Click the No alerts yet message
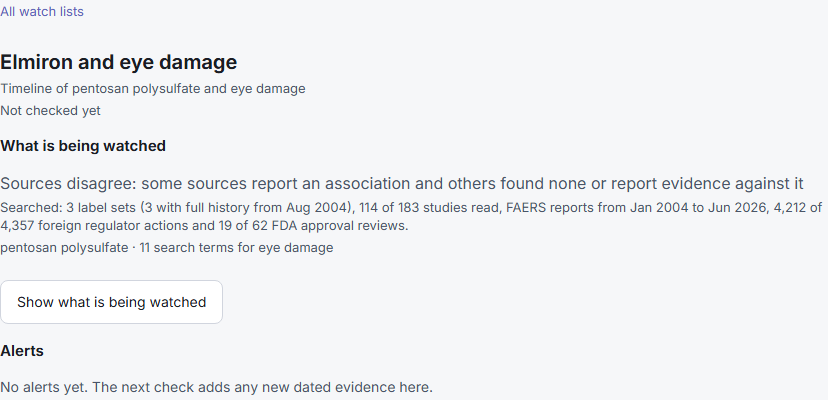 (217, 387)
